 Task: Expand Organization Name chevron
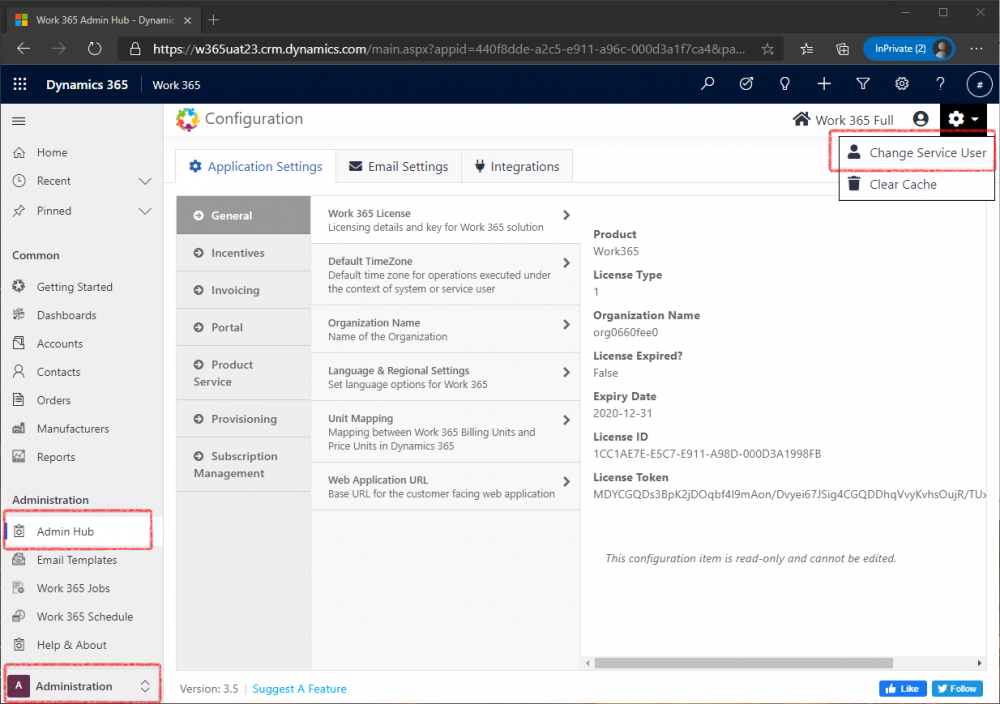566,325
